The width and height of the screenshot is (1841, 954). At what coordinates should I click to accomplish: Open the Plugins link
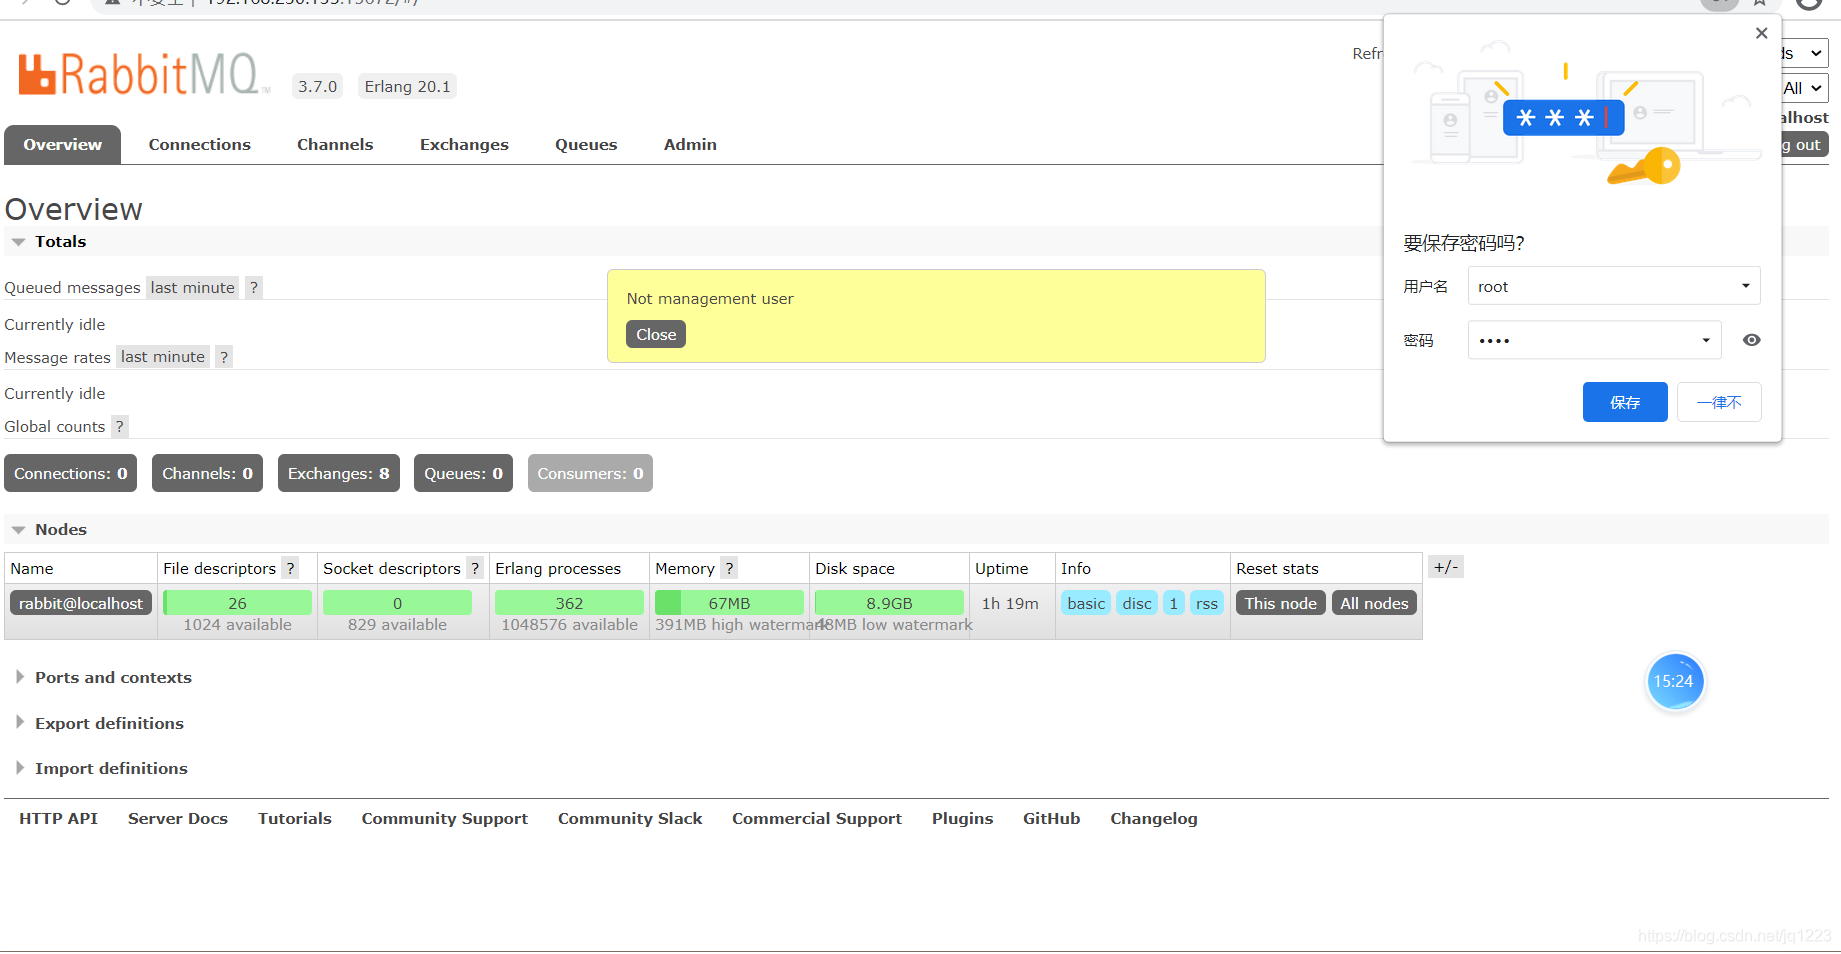pos(963,818)
